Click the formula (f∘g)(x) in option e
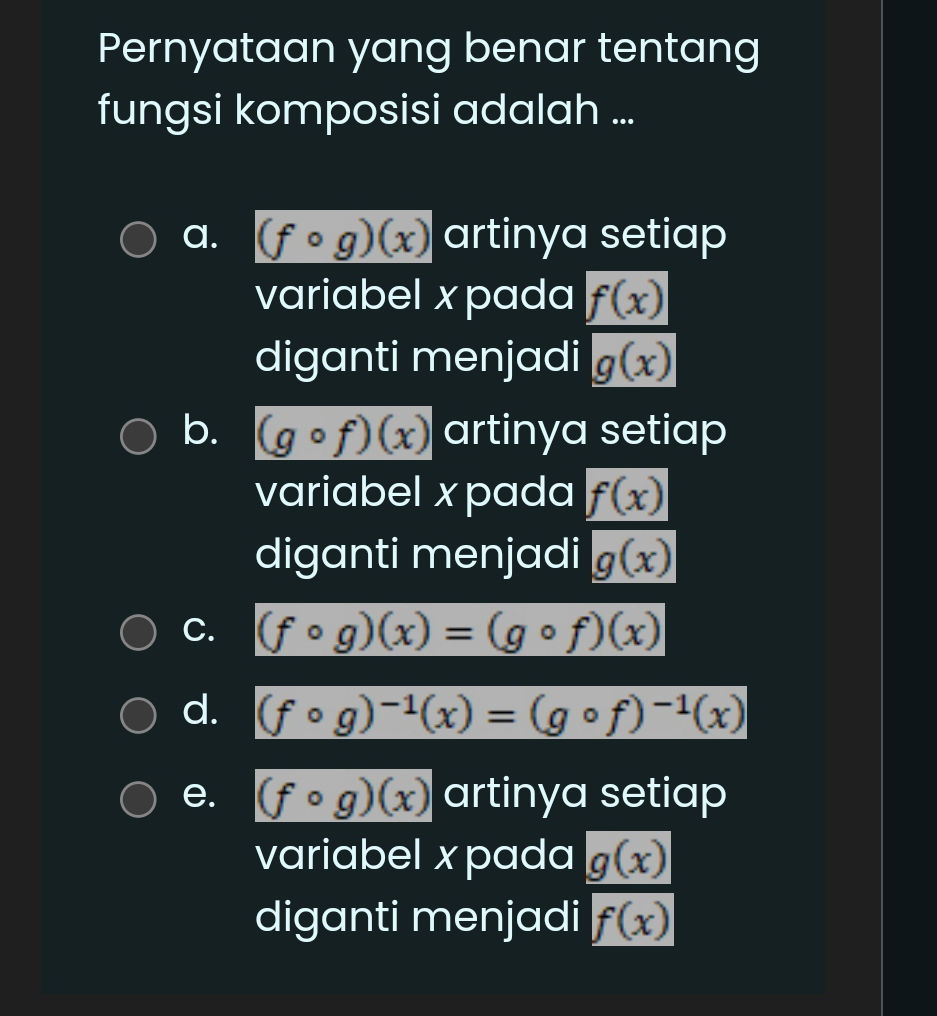The height and width of the screenshot is (1016, 937). click(x=344, y=795)
